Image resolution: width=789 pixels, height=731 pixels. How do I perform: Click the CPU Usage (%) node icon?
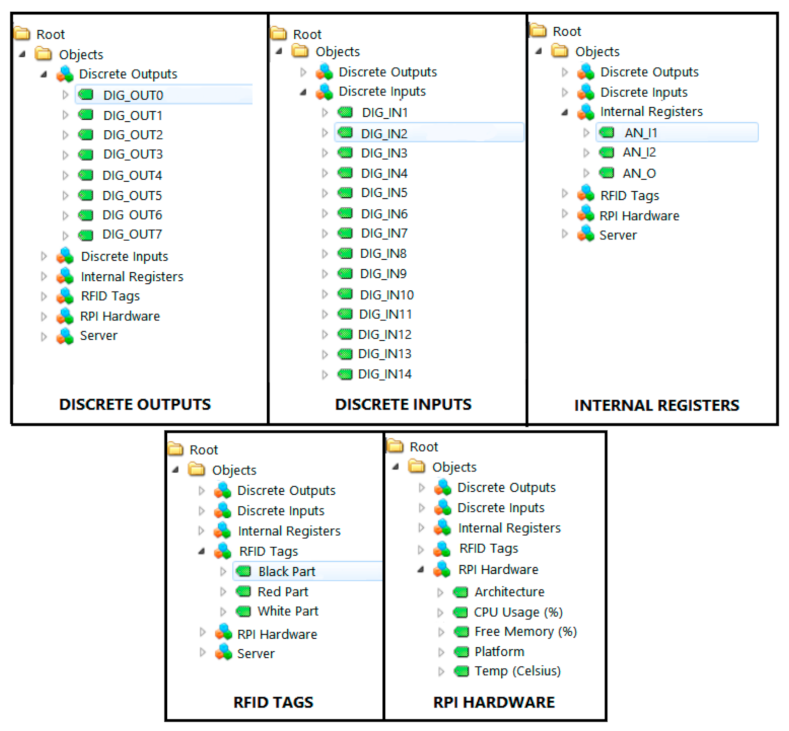(460, 612)
